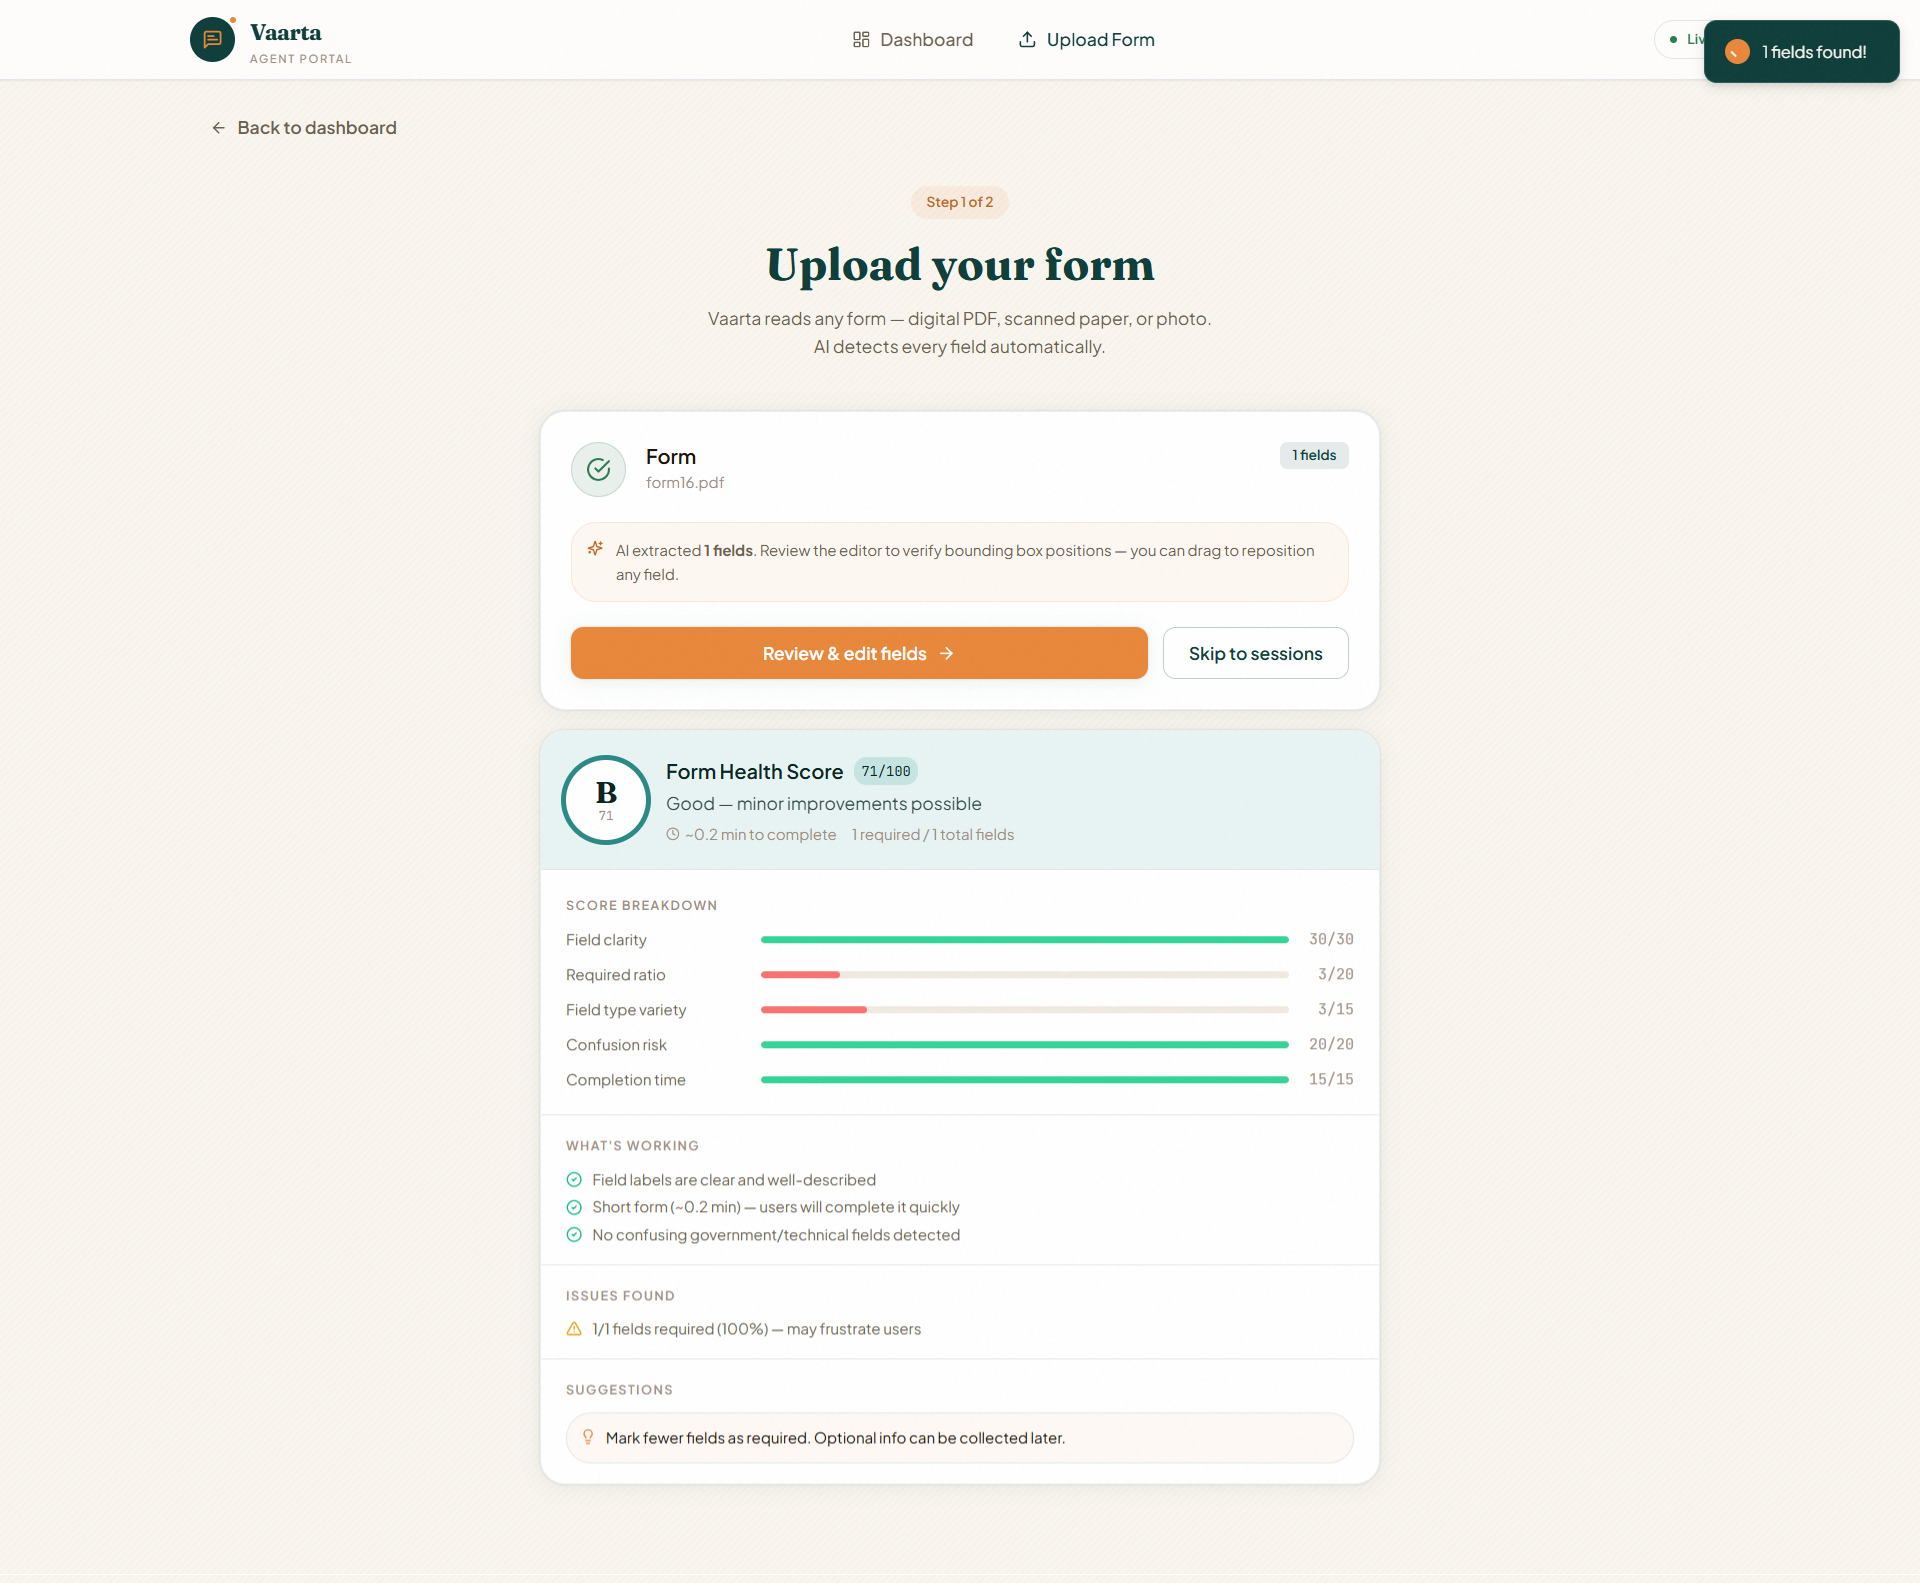The width and height of the screenshot is (1920, 1586).
Task: Click the Field type variety score bar
Action: [x=1024, y=1009]
